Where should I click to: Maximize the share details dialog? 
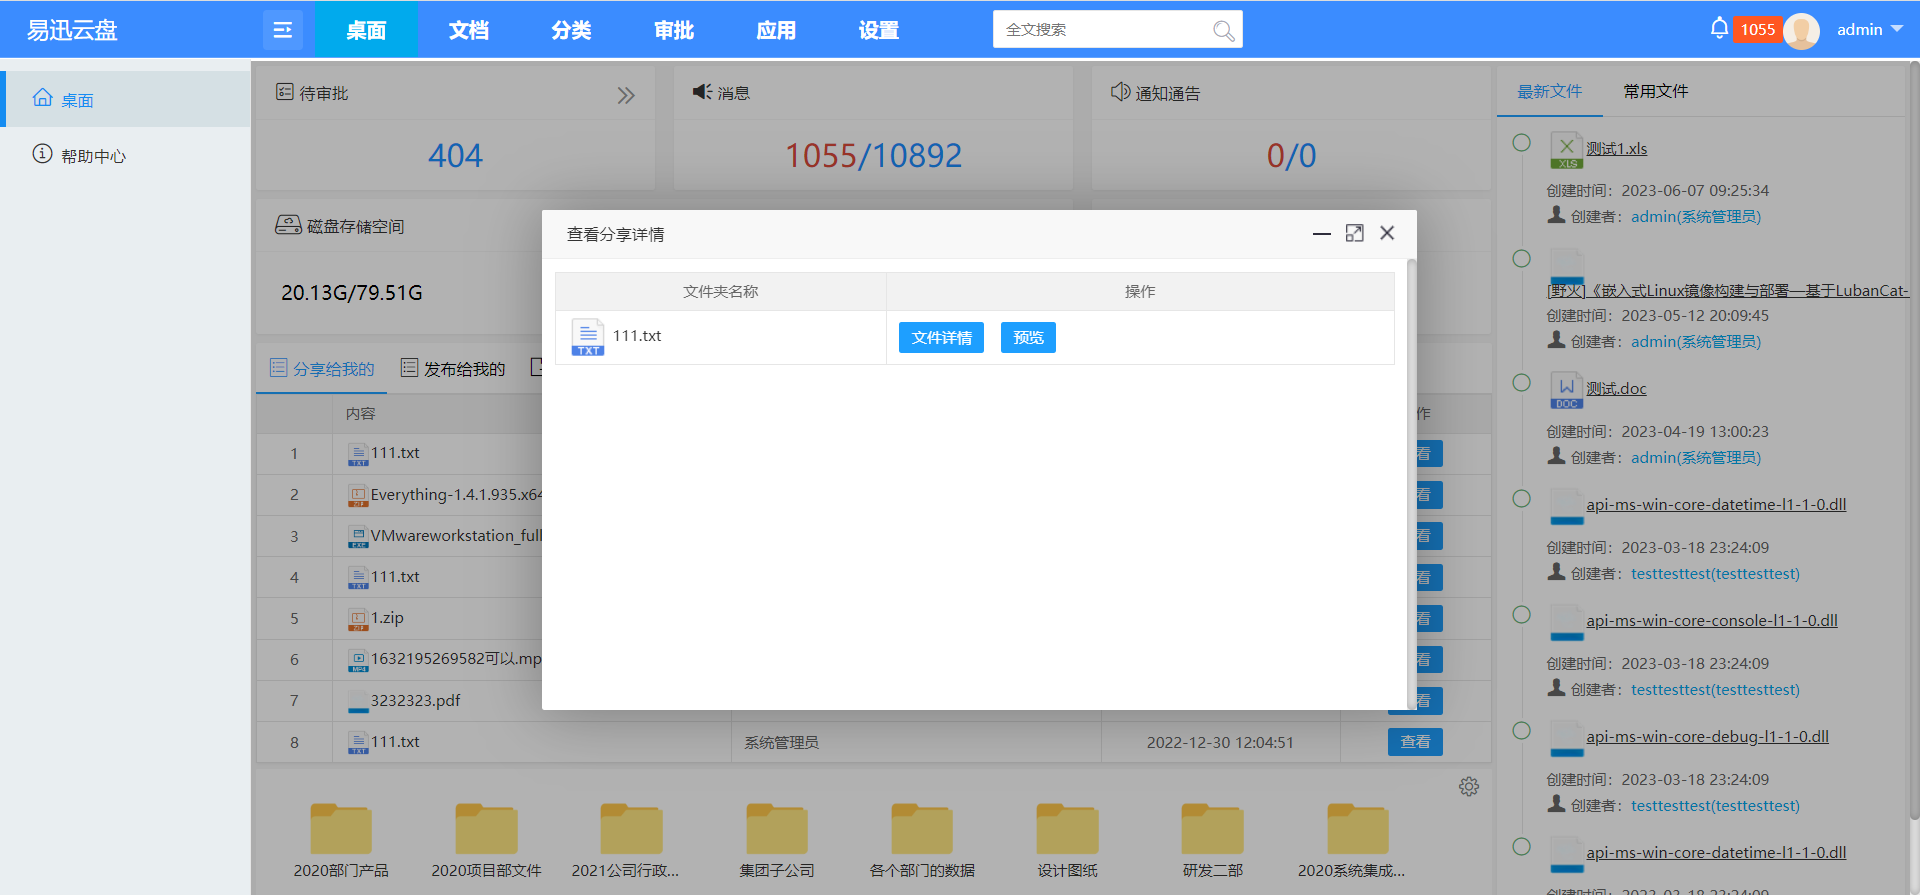1354,233
